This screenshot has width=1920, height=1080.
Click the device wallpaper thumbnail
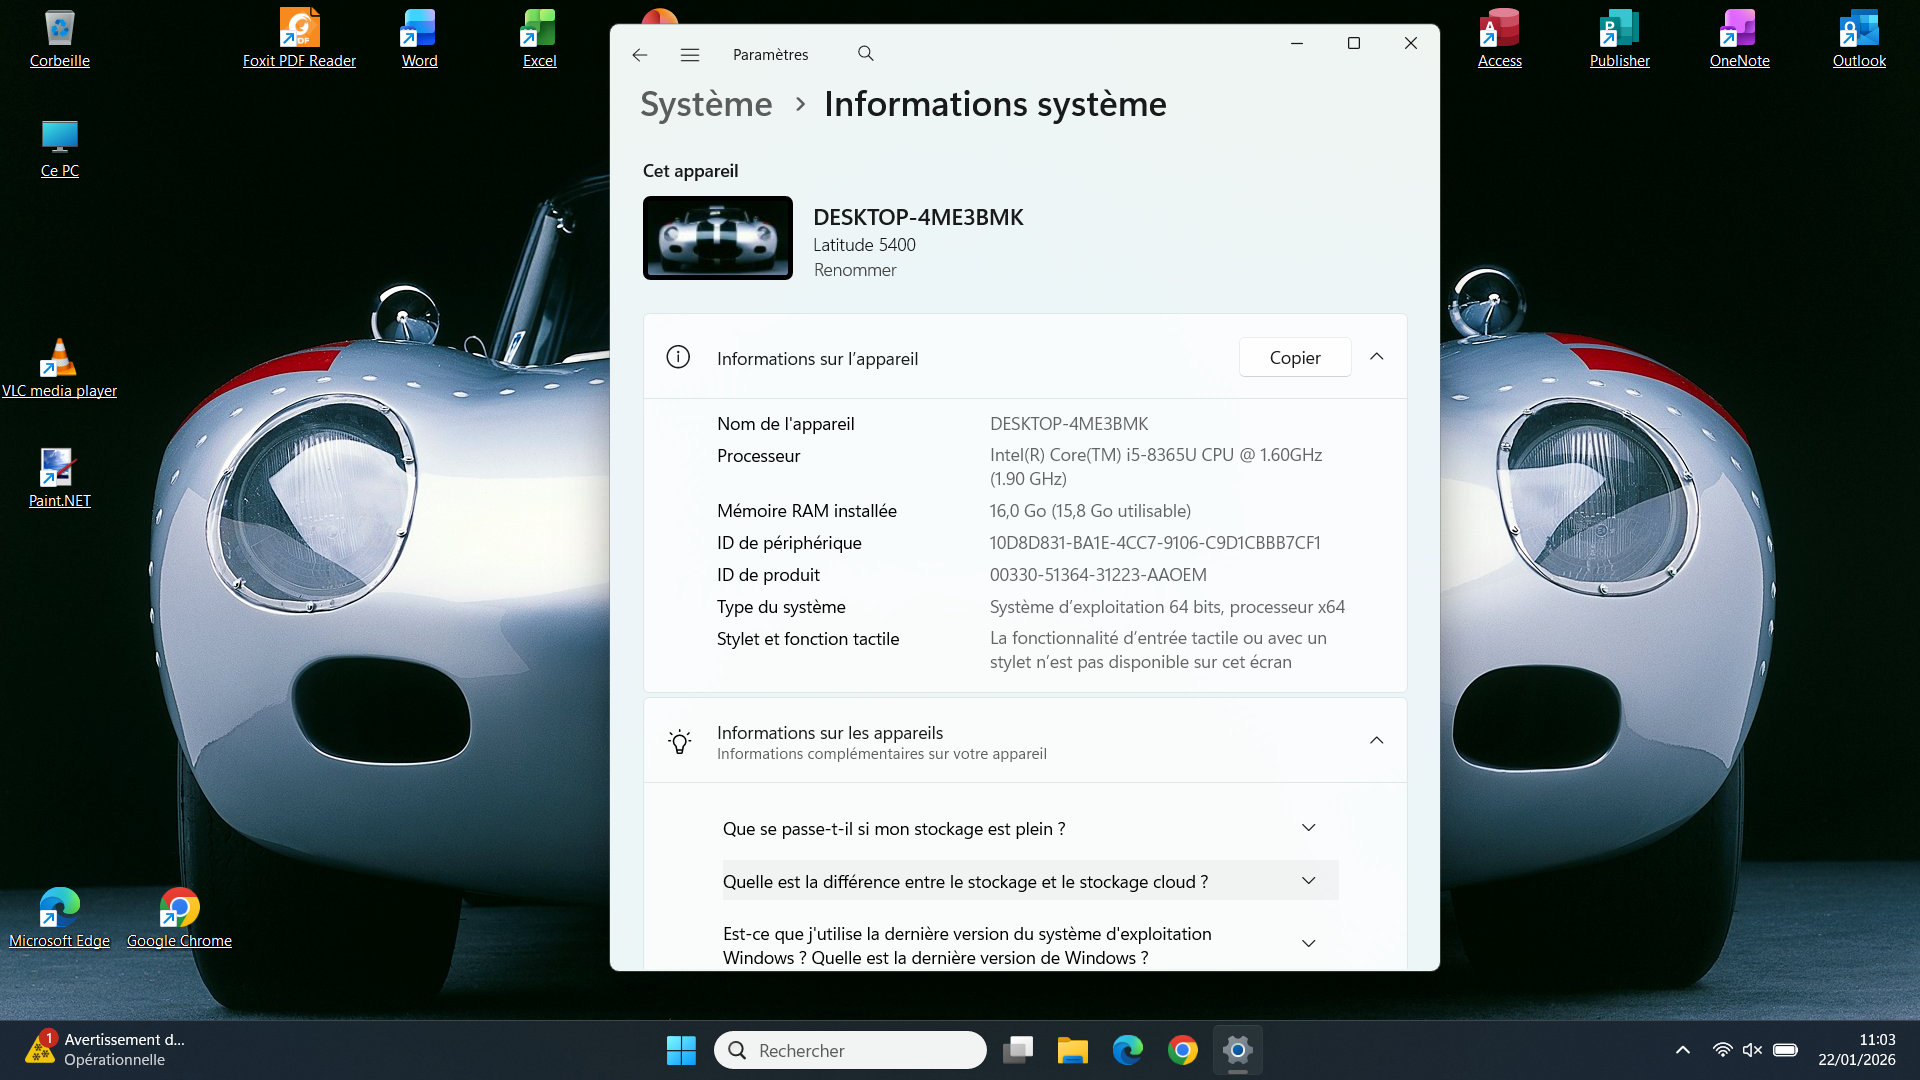tap(718, 238)
